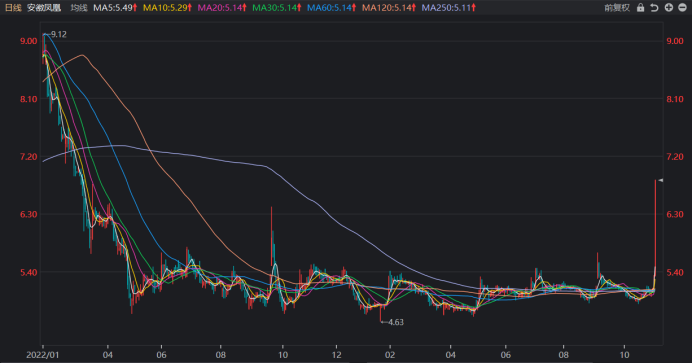Click the 均线 indicator label
This screenshot has width=692, height=363.
click(79, 7)
